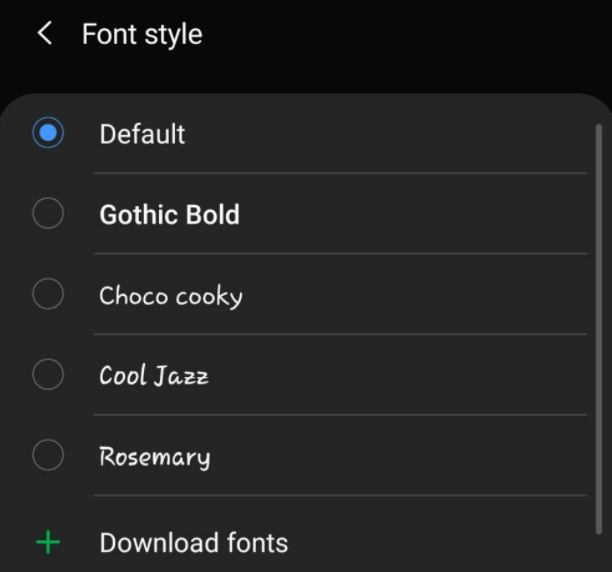The width and height of the screenshot is (612, 572).
Task: Select the Choco cooky radio button
Action: point(48,294)
